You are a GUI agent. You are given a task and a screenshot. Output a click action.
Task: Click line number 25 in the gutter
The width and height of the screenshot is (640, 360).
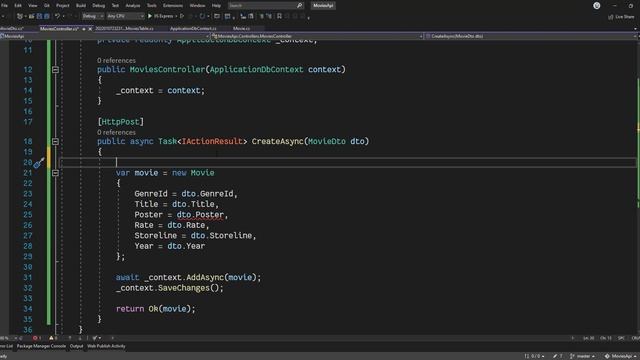(x=27, y=215)
